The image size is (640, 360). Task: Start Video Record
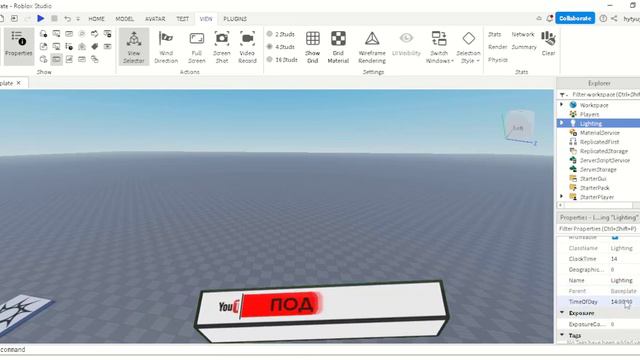click(x=247, y=47)
